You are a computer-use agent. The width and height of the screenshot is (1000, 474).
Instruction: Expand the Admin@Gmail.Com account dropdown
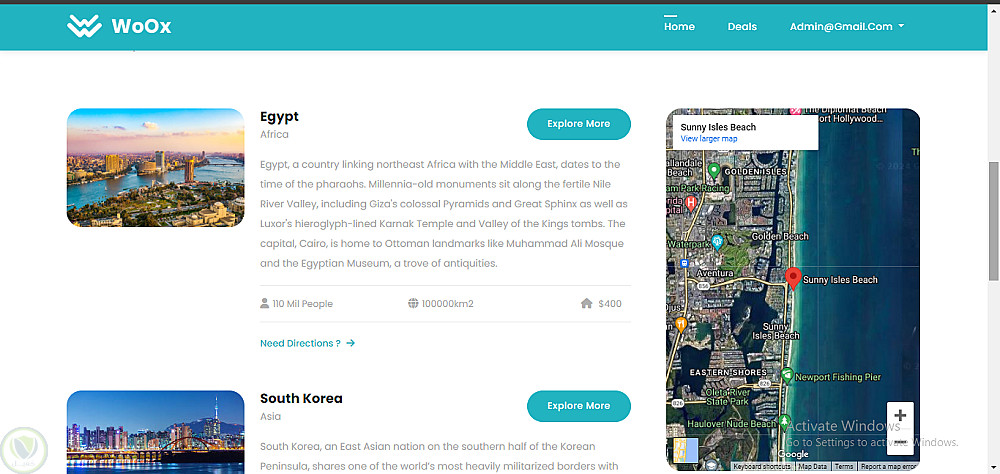tap(847, 27)
